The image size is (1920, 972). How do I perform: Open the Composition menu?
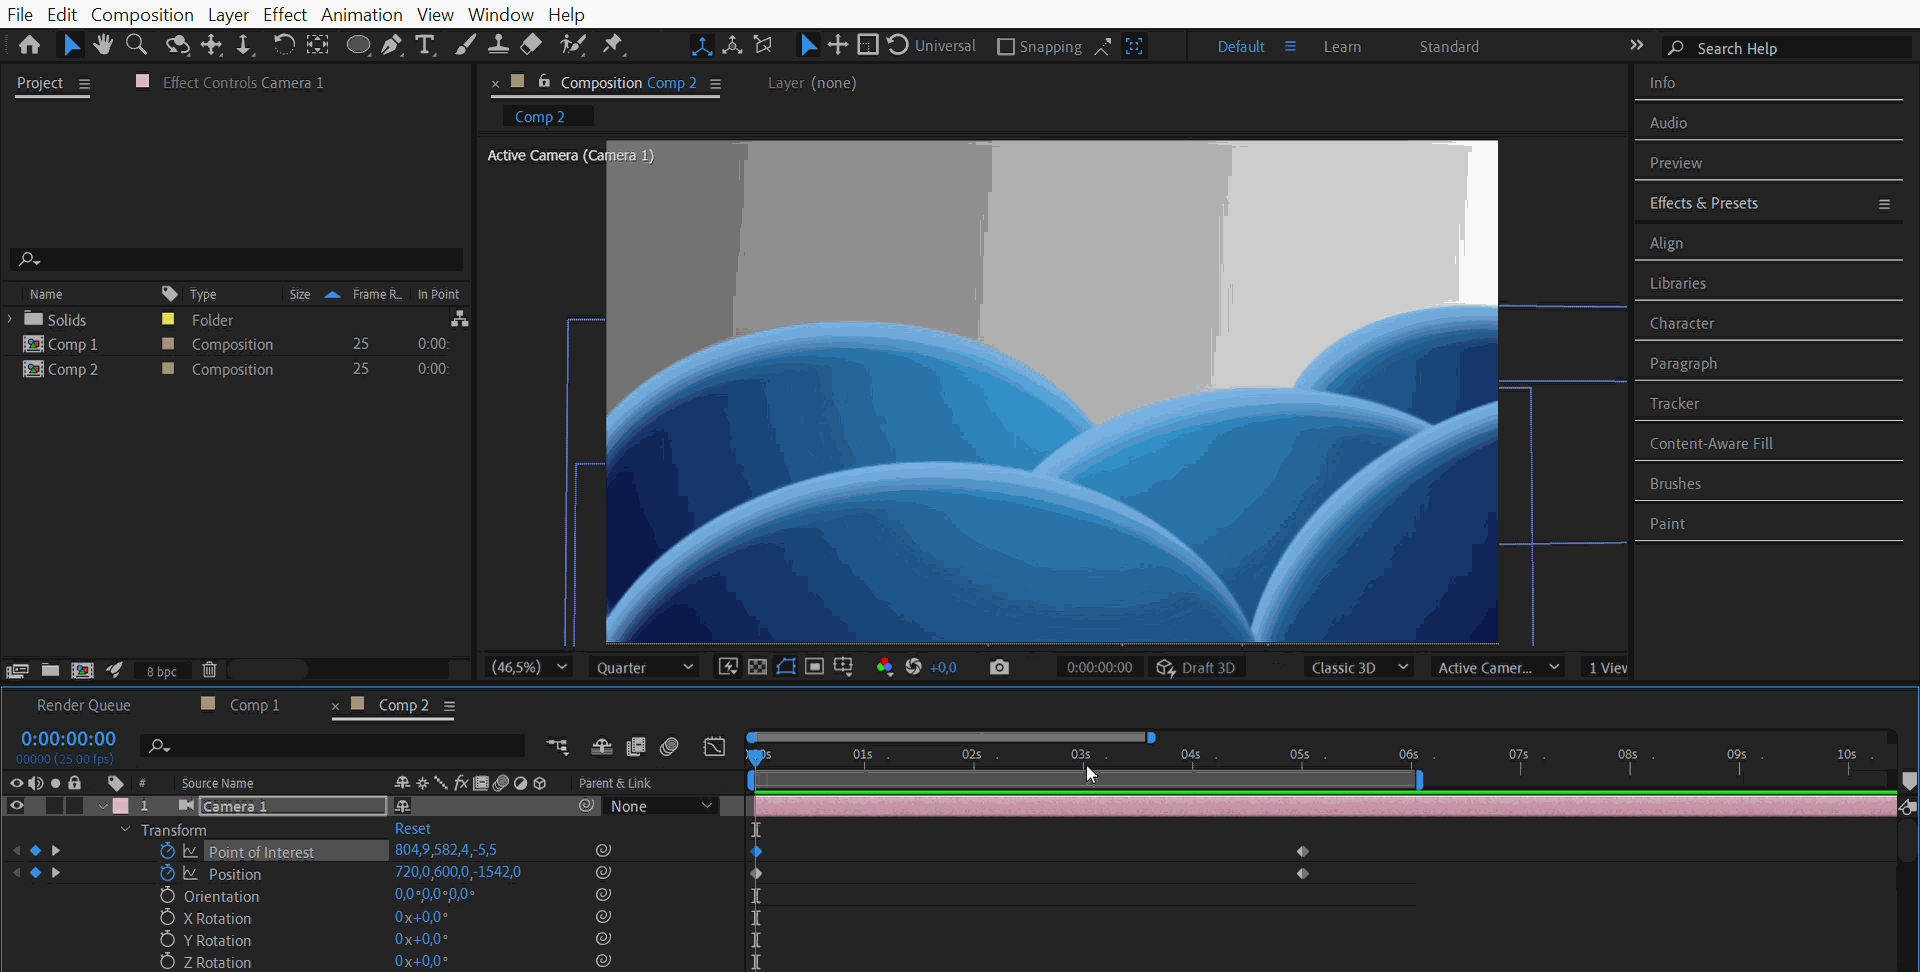142,14
